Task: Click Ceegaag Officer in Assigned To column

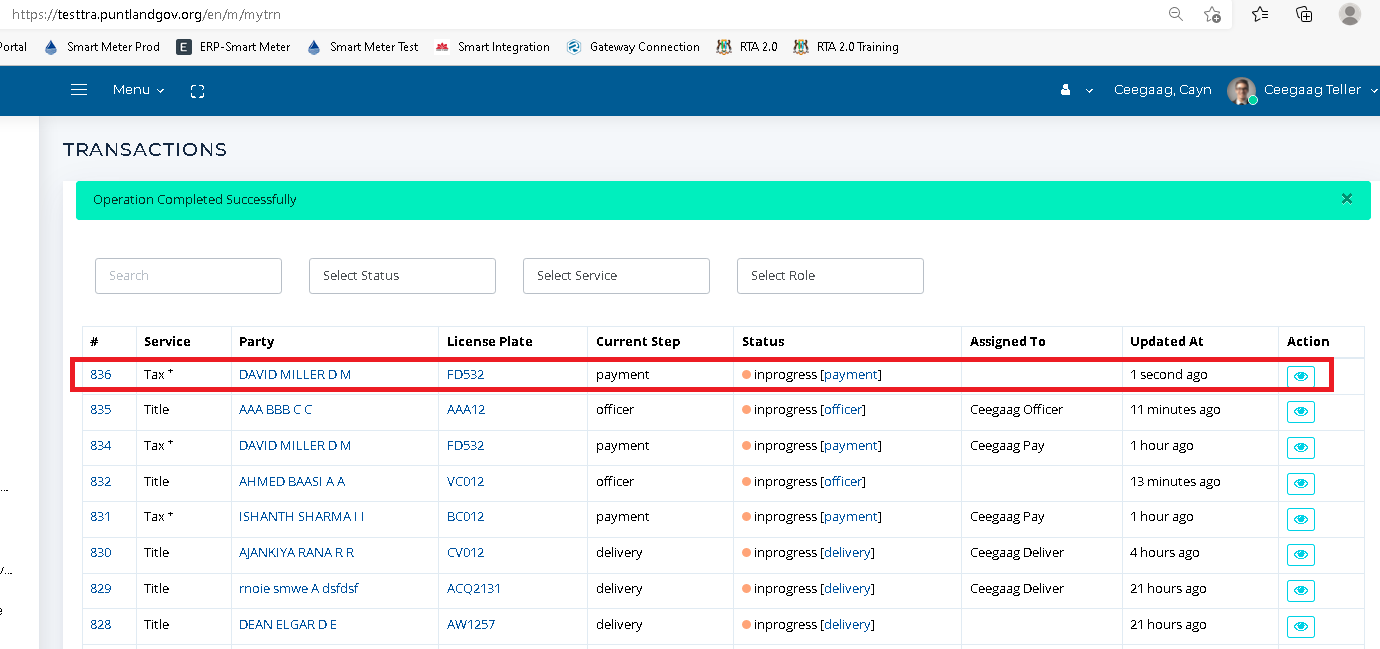Action: tap(1017, 409)
